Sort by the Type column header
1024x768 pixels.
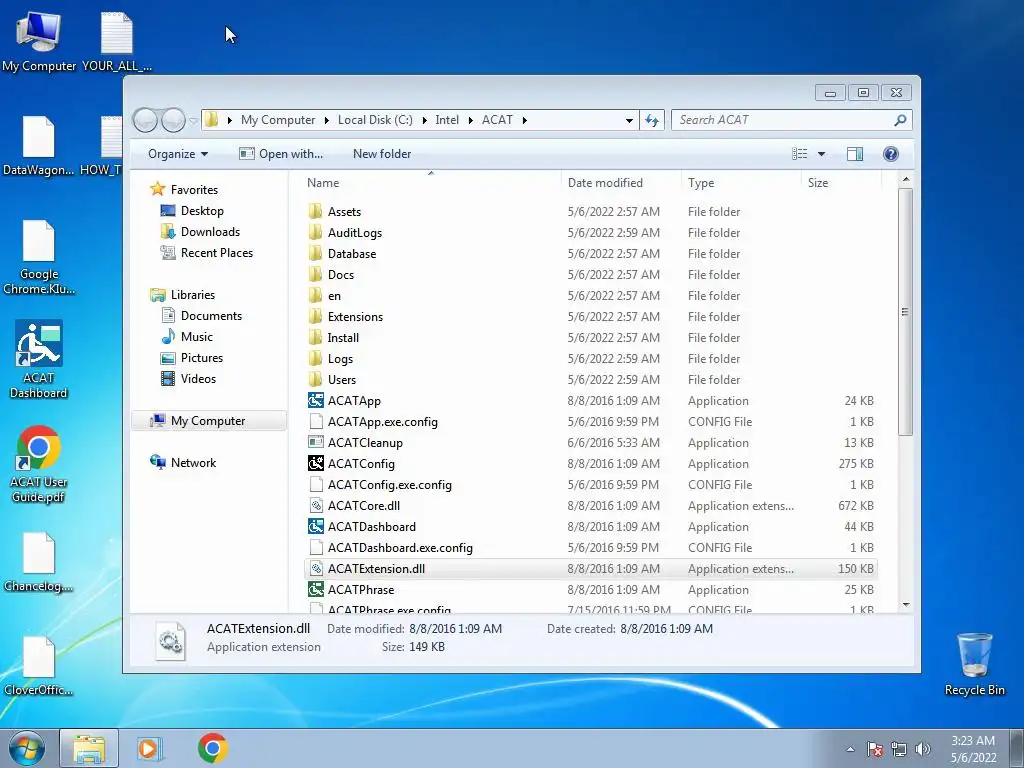(x=741, y=183)
